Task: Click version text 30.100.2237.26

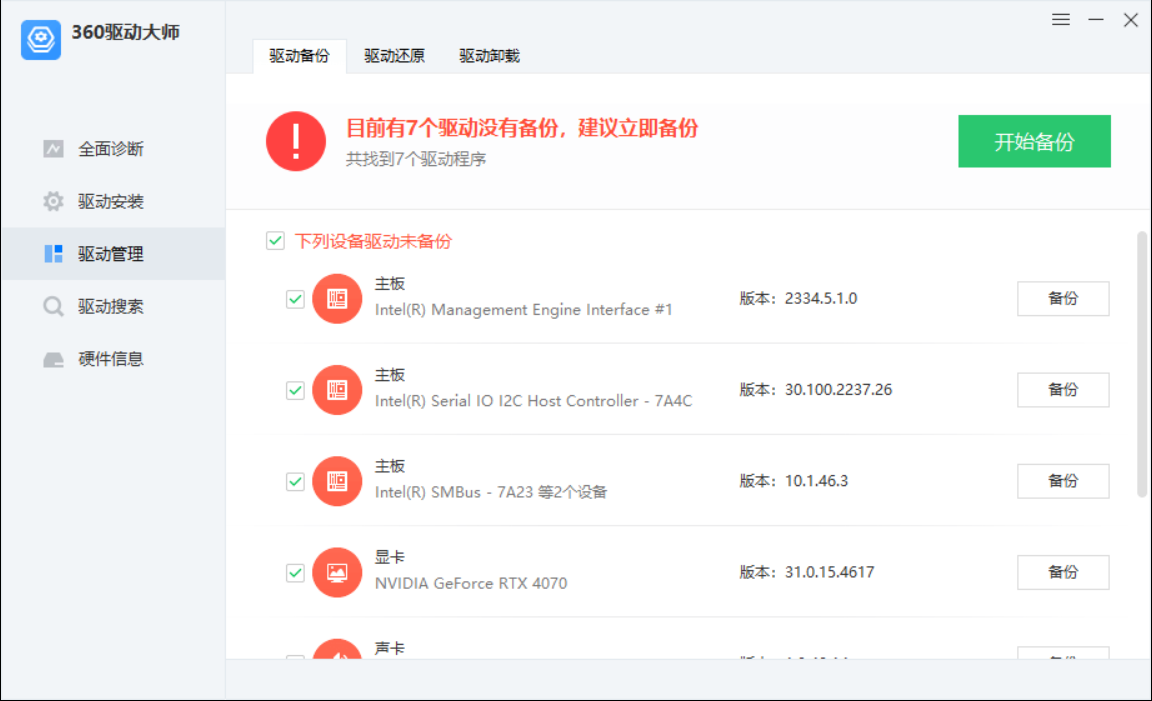Action: pyautogui.click(x=838, y=389)
